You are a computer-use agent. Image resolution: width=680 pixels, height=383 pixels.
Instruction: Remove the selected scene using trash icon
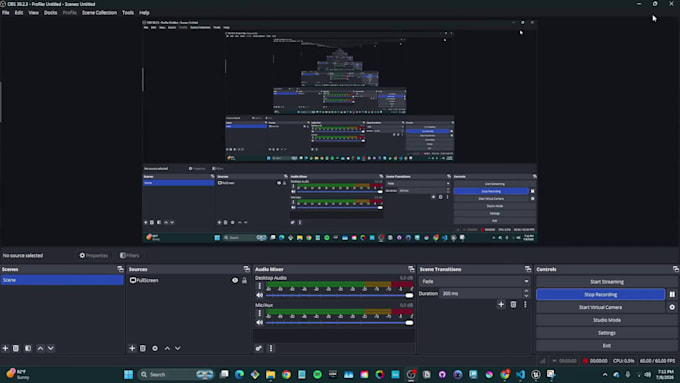(x=16, y=348)
